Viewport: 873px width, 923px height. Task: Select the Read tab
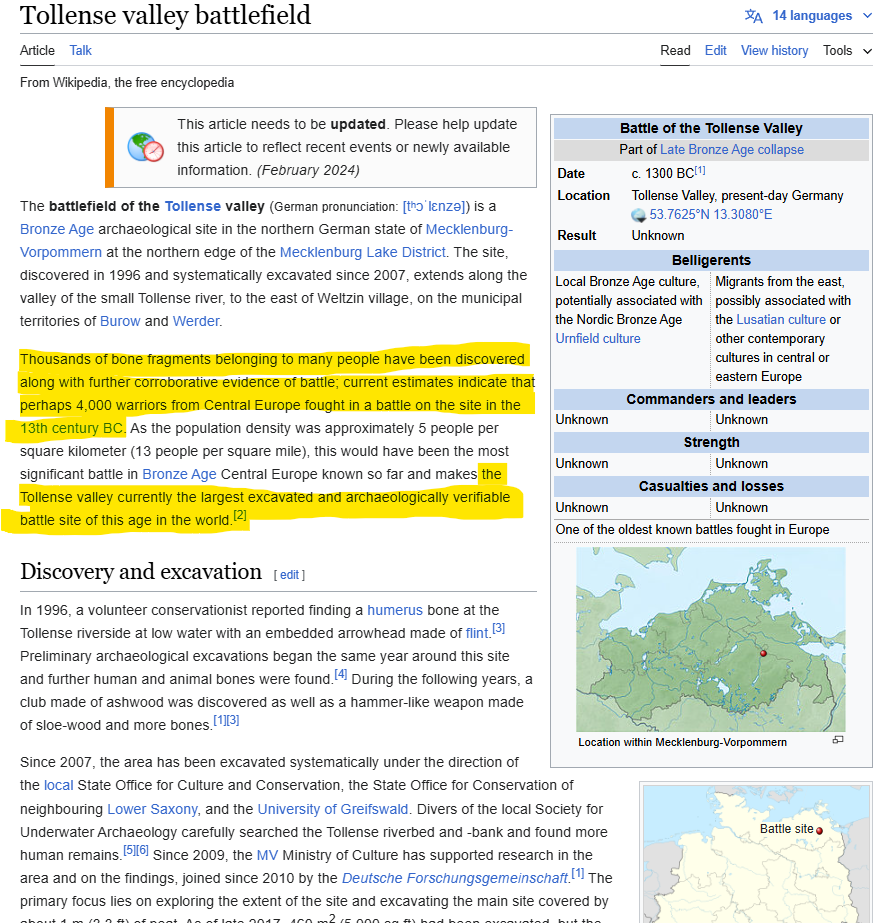click(675, 51)
